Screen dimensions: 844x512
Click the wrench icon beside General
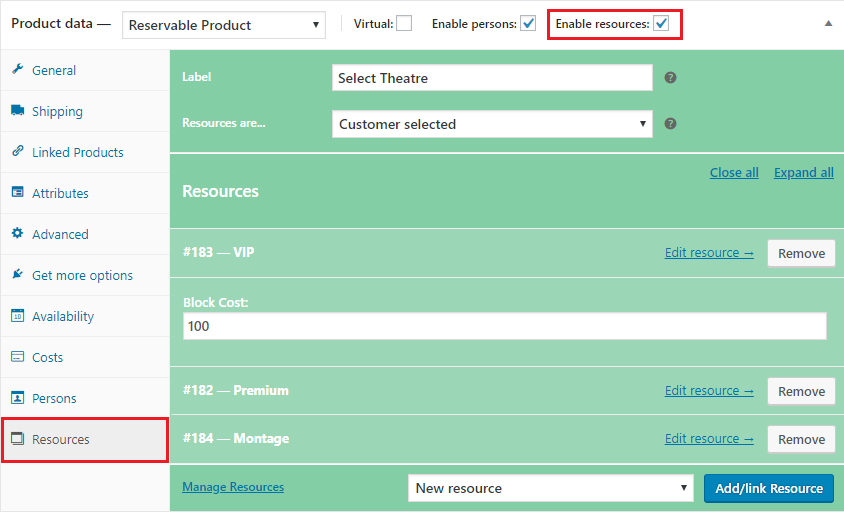pos(17,70)
